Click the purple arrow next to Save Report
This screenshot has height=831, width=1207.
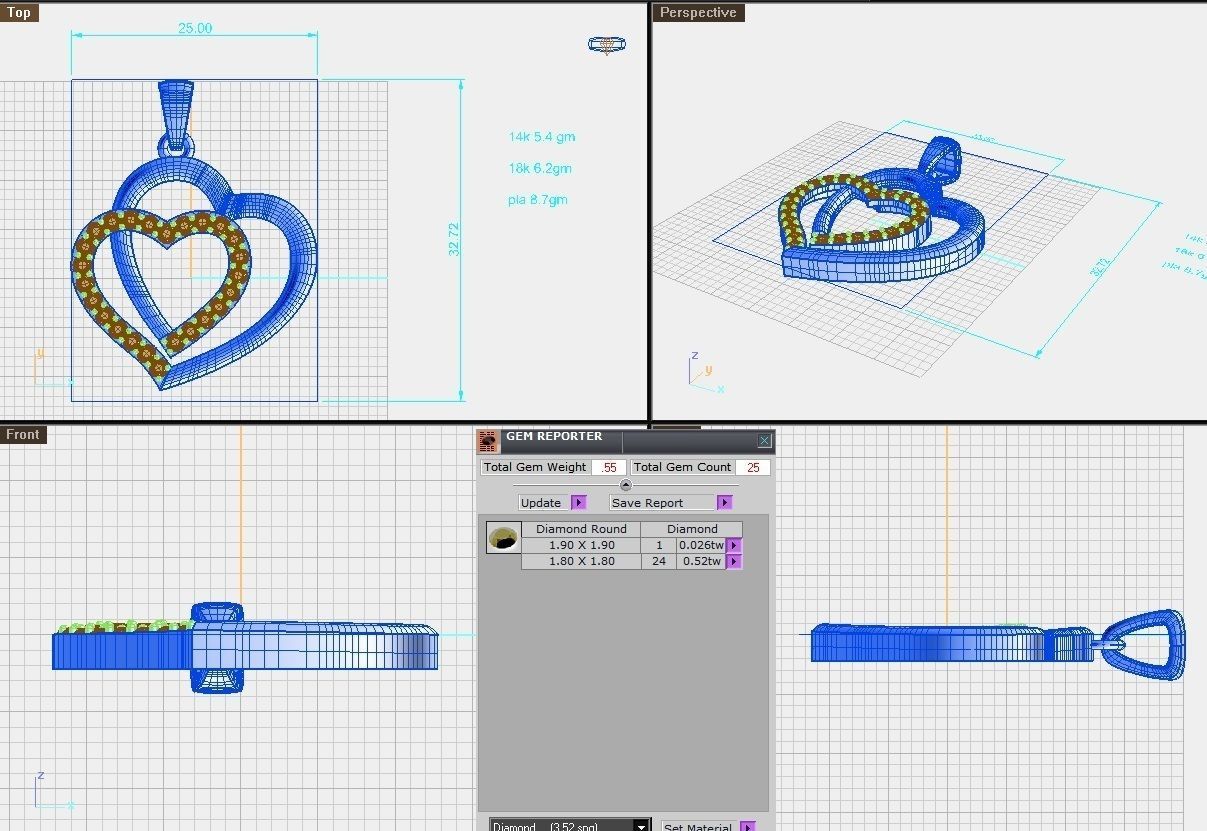click(x=725, y=502)
